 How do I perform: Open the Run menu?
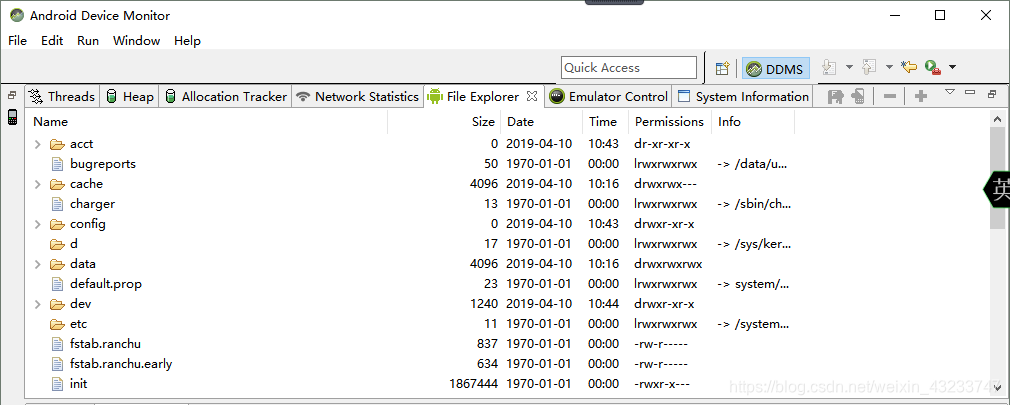point(88,41)
